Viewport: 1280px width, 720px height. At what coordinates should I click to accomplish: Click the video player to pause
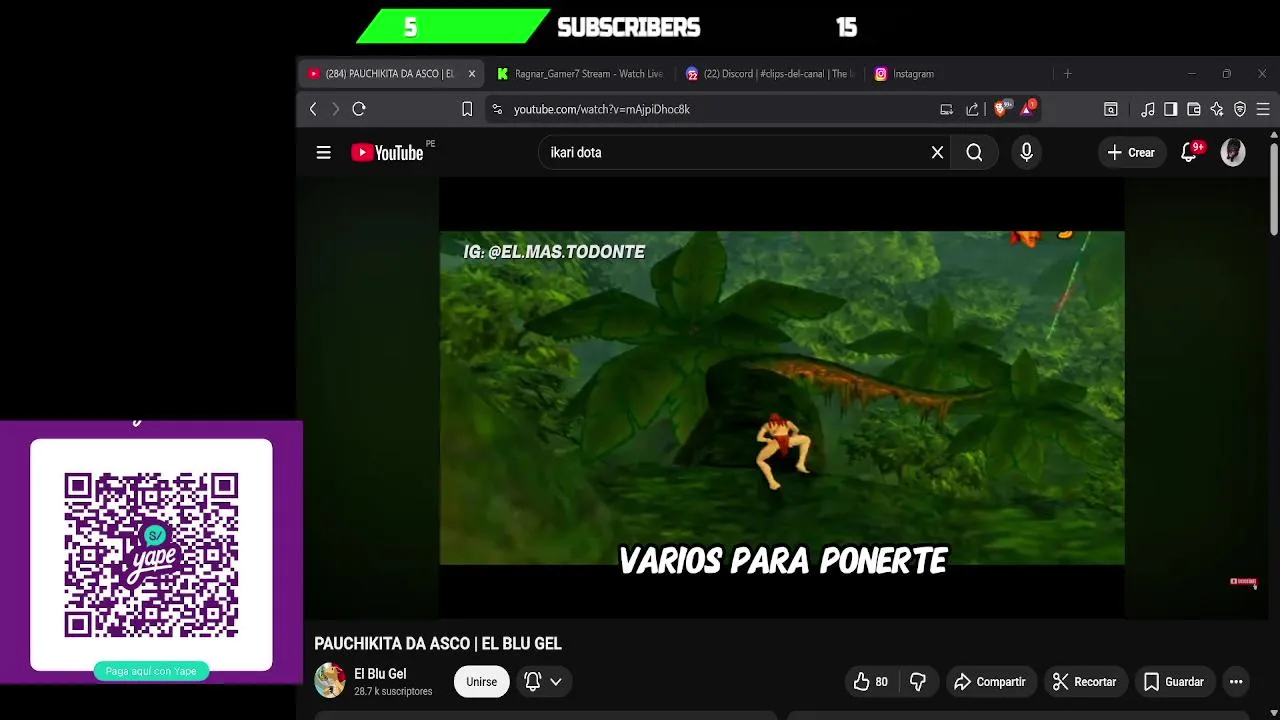(x=782, y=398)
